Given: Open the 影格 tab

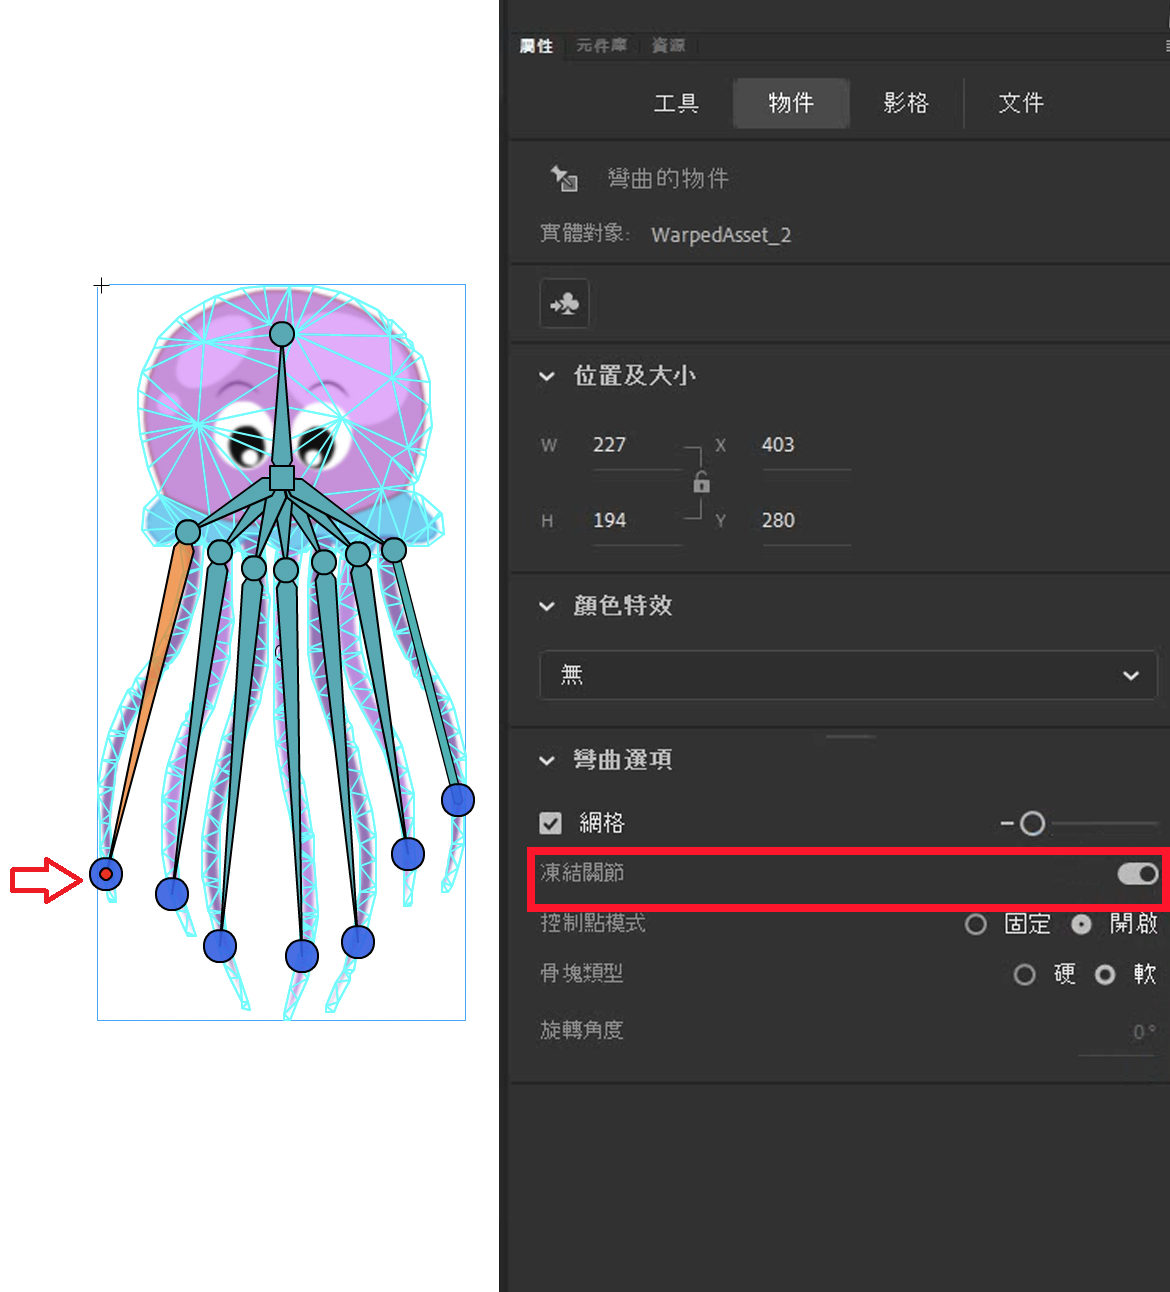Looking at the screenshot, I should 906,103.
